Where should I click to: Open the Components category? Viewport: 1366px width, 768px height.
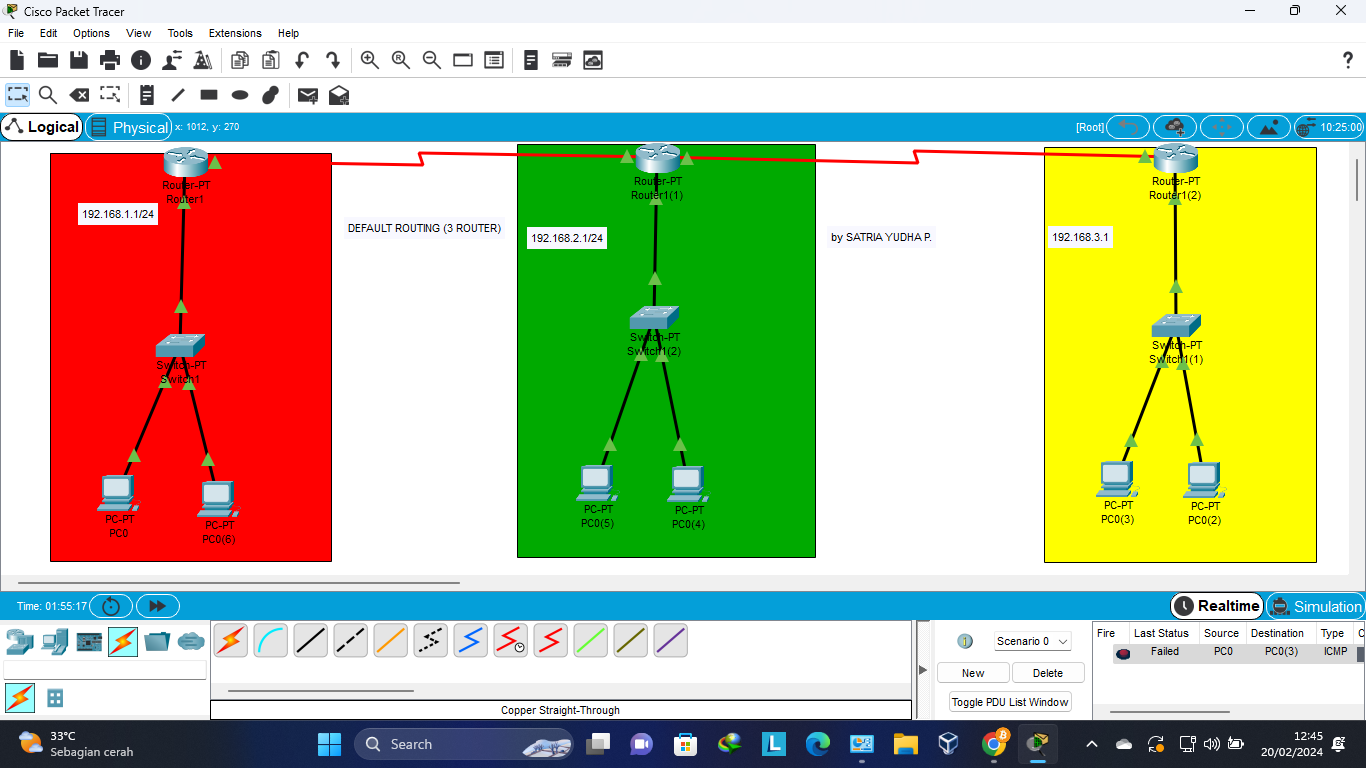pos(89,641)
